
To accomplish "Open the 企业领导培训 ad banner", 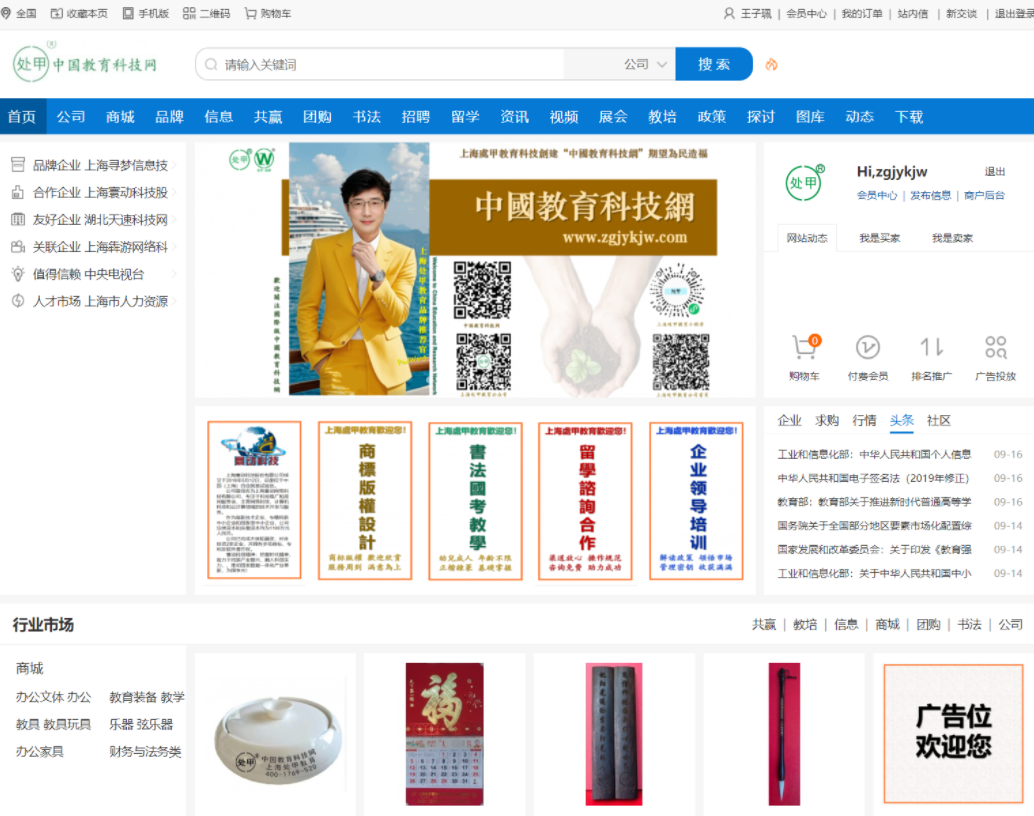I will tap(696, 501).
